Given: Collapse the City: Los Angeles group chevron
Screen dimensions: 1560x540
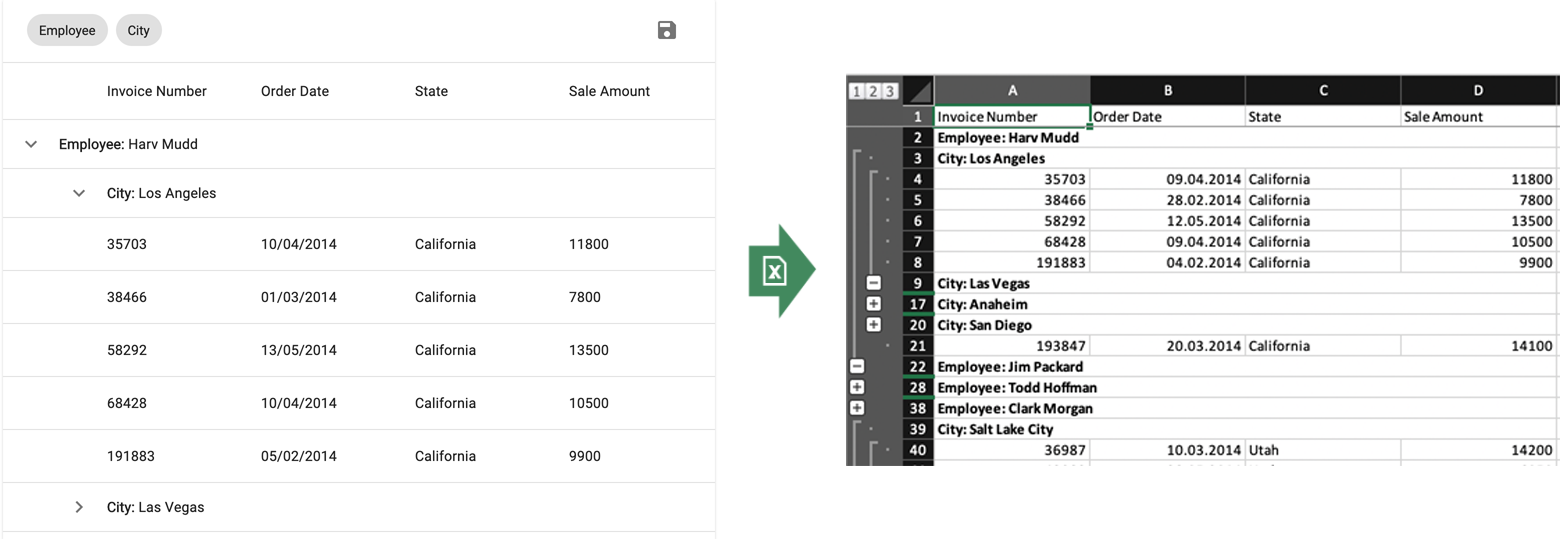Looking at the screenshot, I should tap(79, 193).
